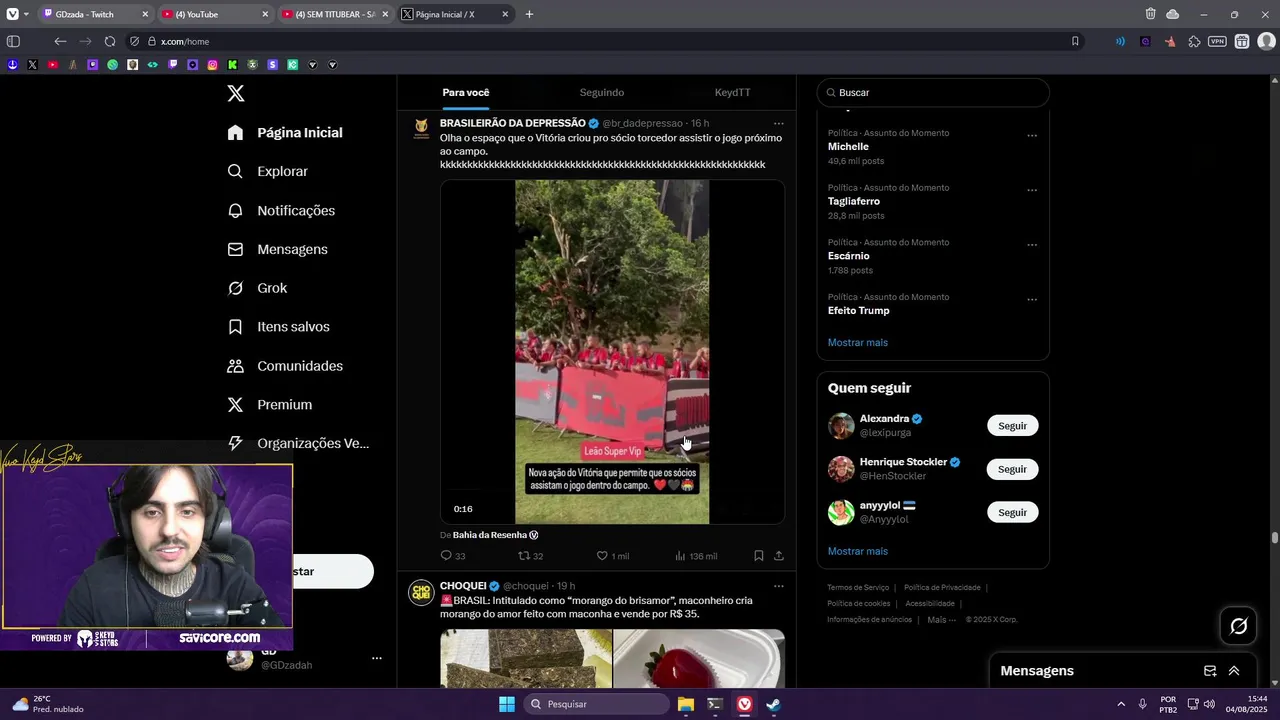Switch to the (4) YouTube browser tab
The width and height of the screenshot is (1280, 720).
214,14
